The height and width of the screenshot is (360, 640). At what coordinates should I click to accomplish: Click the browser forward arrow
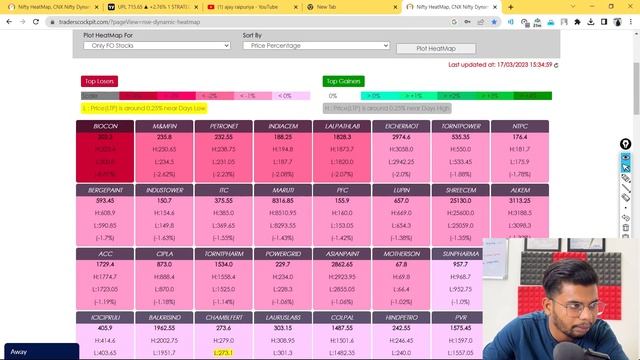click(x=22, y=22)
